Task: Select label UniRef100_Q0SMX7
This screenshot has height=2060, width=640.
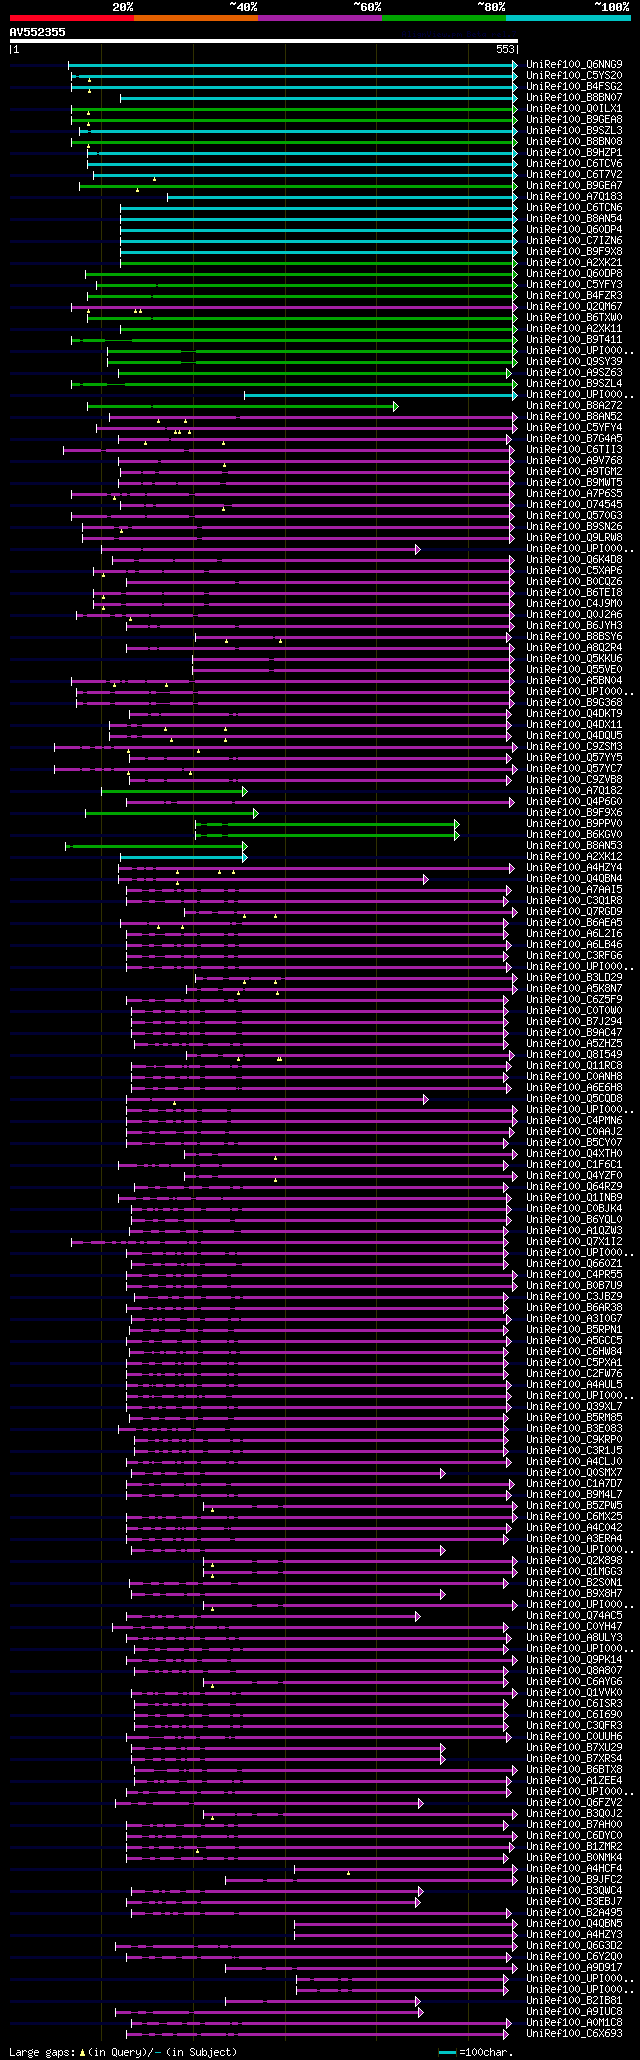Action: tap(574, 1473)
